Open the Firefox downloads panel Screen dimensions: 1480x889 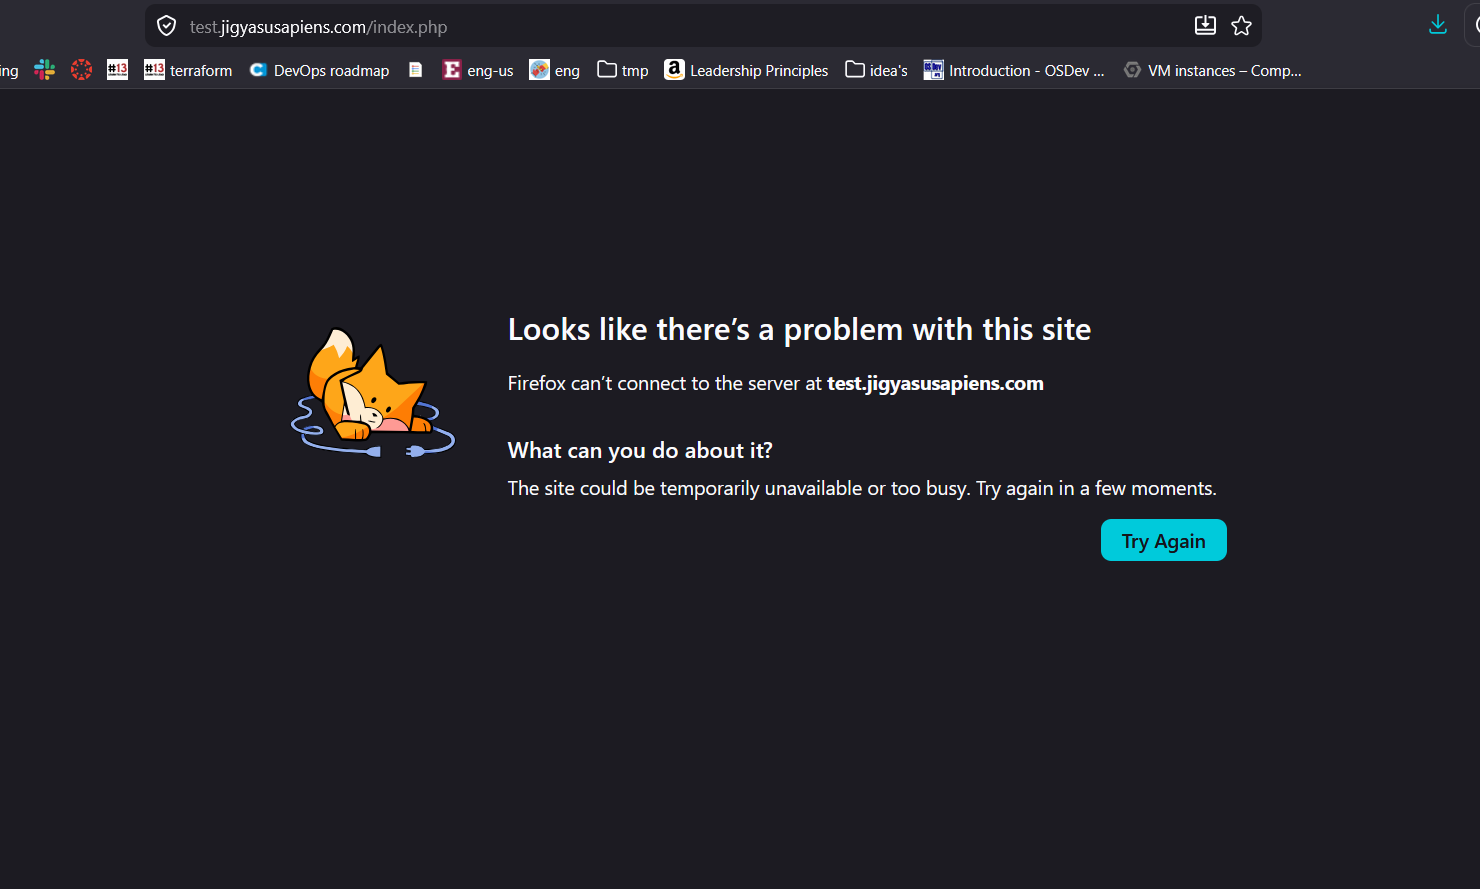1437,26
